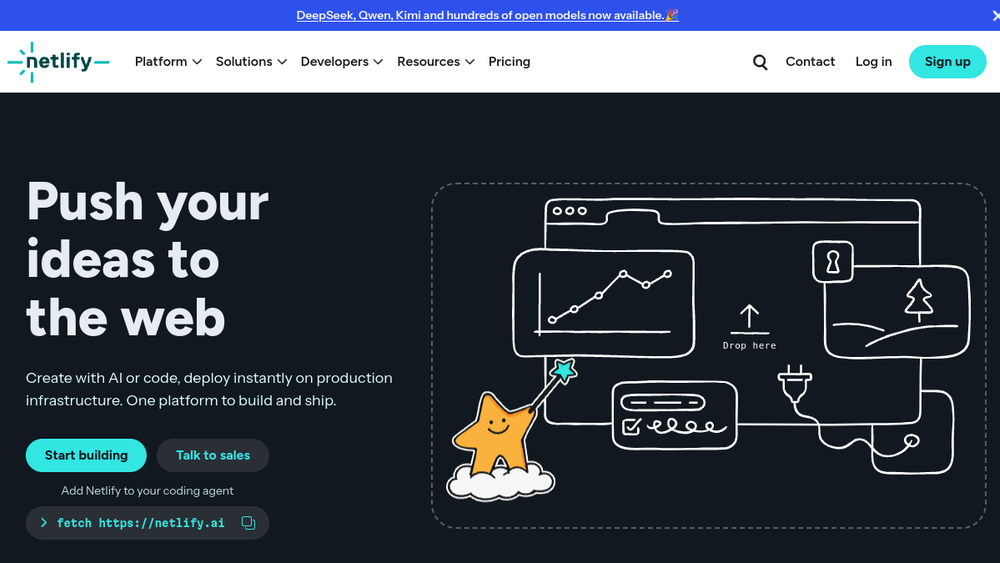Click the Sign up button
This screenshot has height=563, width=1000.
(x=947, y=62)
